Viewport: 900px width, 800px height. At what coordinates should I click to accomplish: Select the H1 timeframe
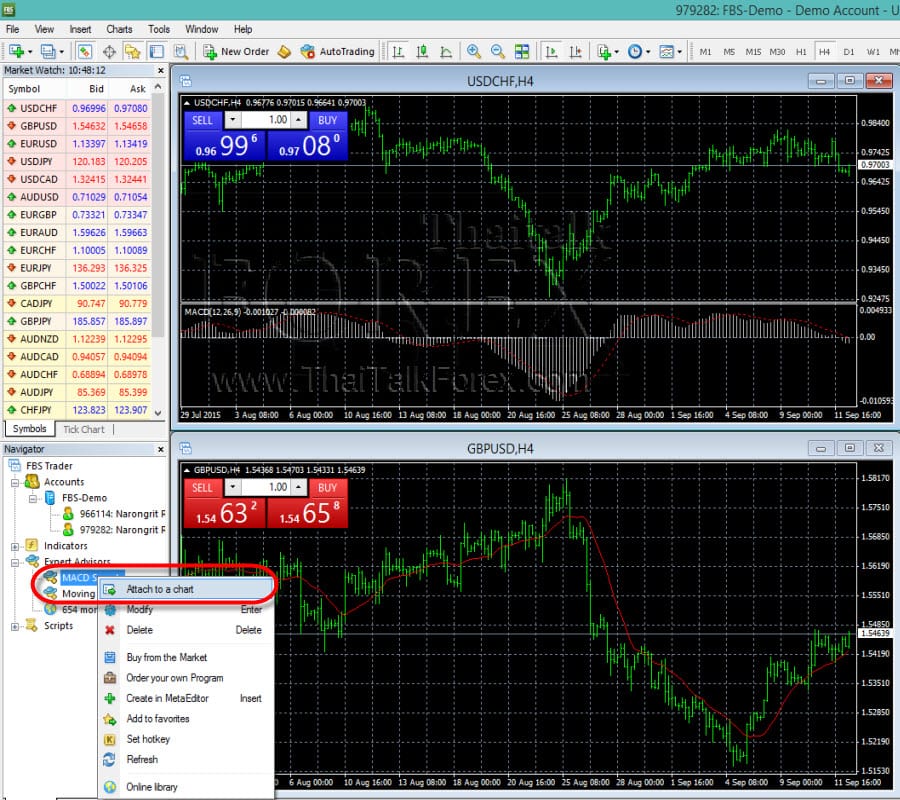coord(801,52)
